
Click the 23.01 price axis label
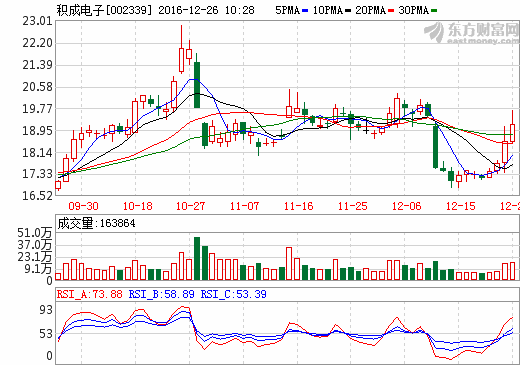pos(37,21)
